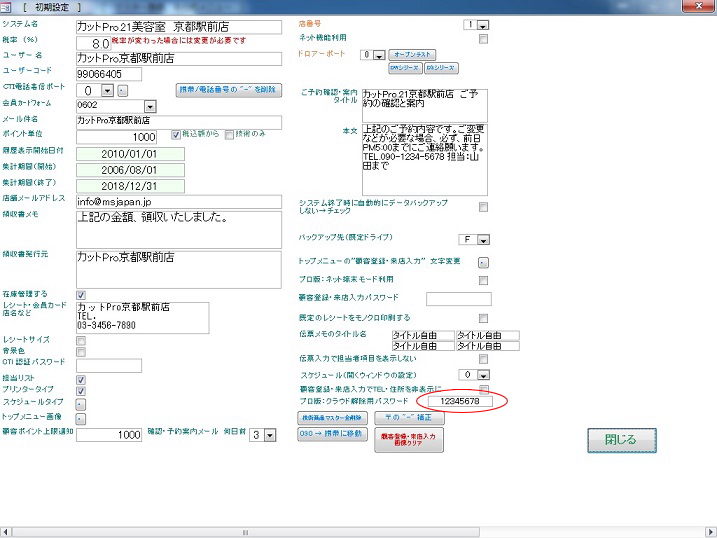Toggle the 税込額から checkbox
717x538 pixels.
tap(176, 135)
